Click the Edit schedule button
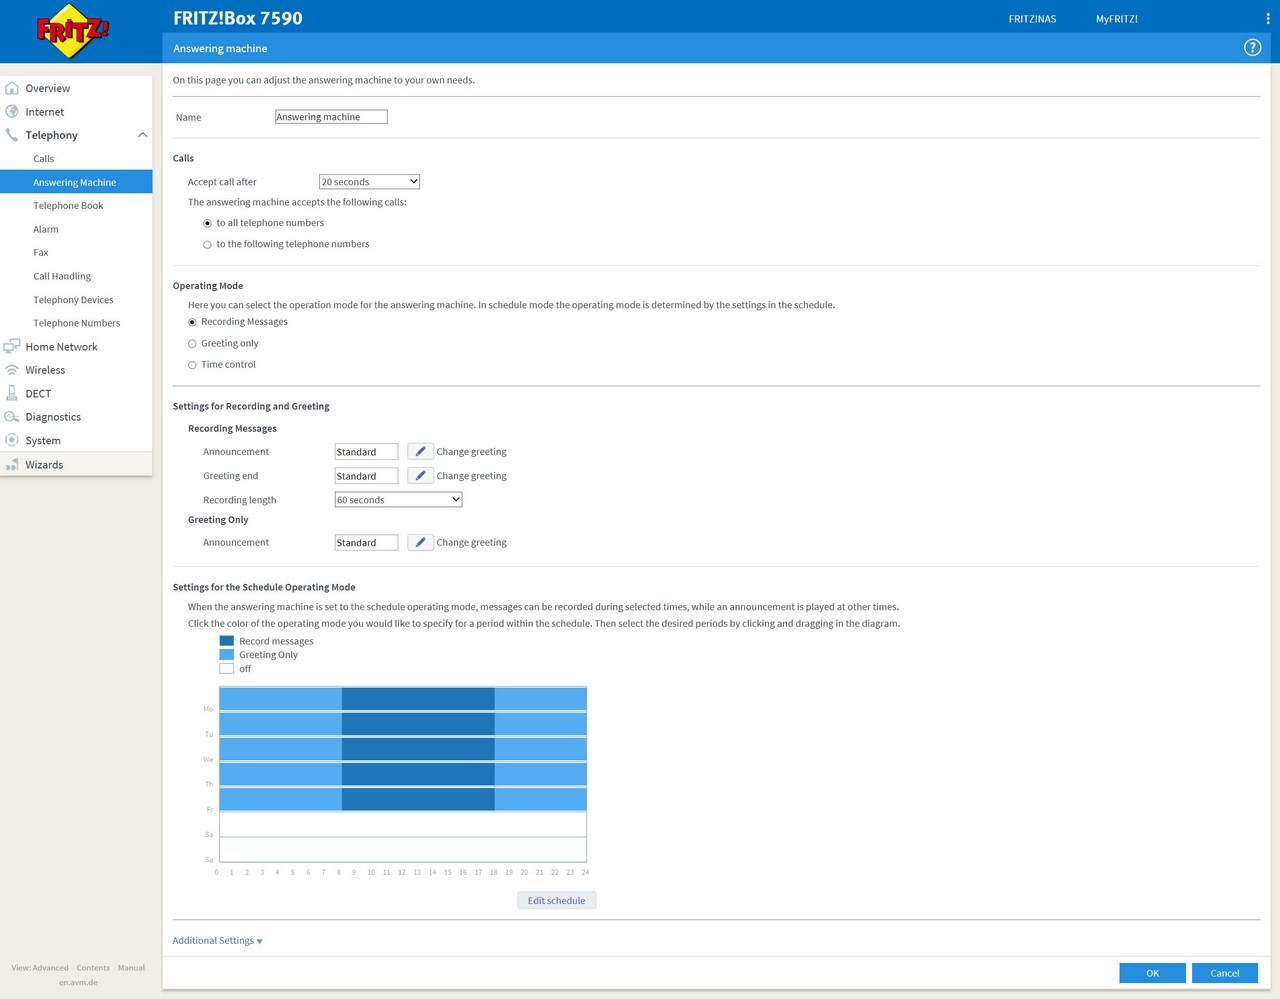 pyautogui.click(x=556, y=901)
